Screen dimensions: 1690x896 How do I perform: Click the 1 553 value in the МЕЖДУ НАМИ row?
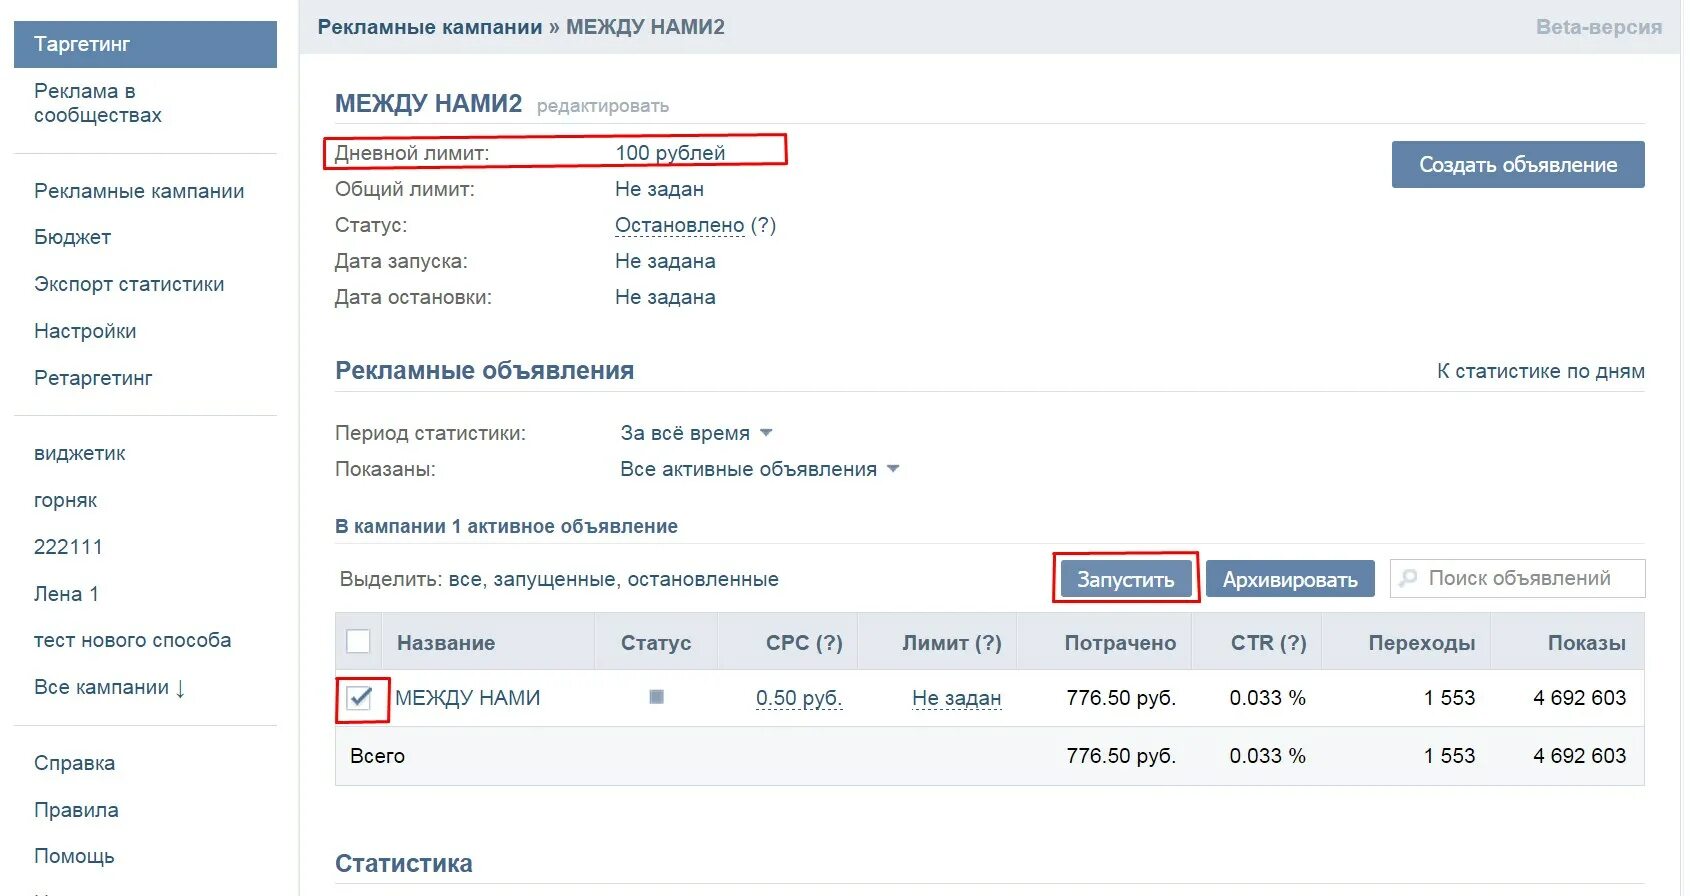[x=1450, y=698]
